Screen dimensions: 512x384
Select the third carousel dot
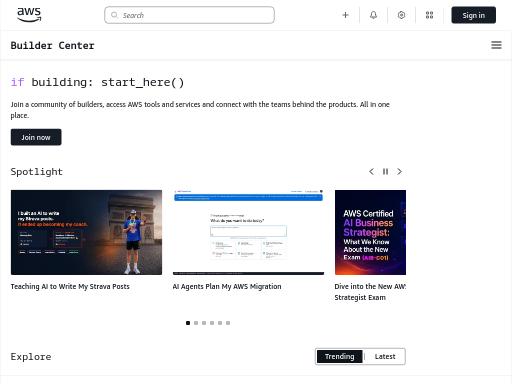tap(204, 323)
